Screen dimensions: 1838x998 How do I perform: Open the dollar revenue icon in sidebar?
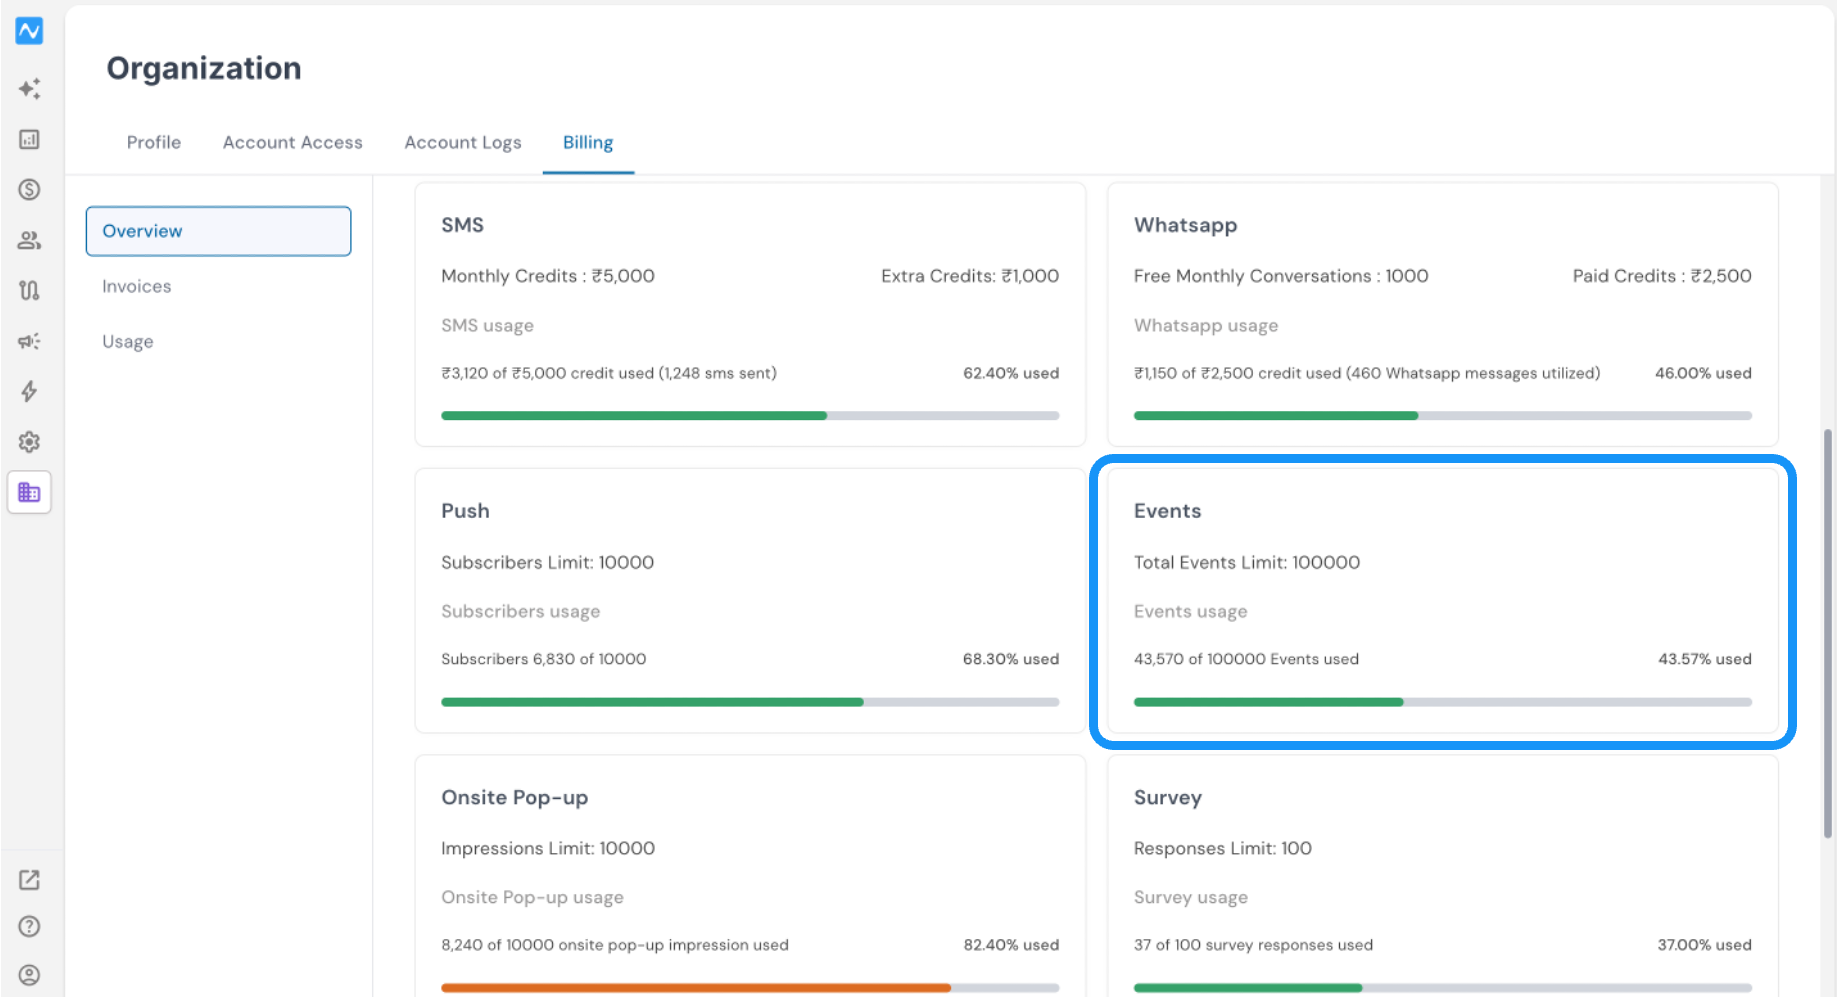point(29,189)
